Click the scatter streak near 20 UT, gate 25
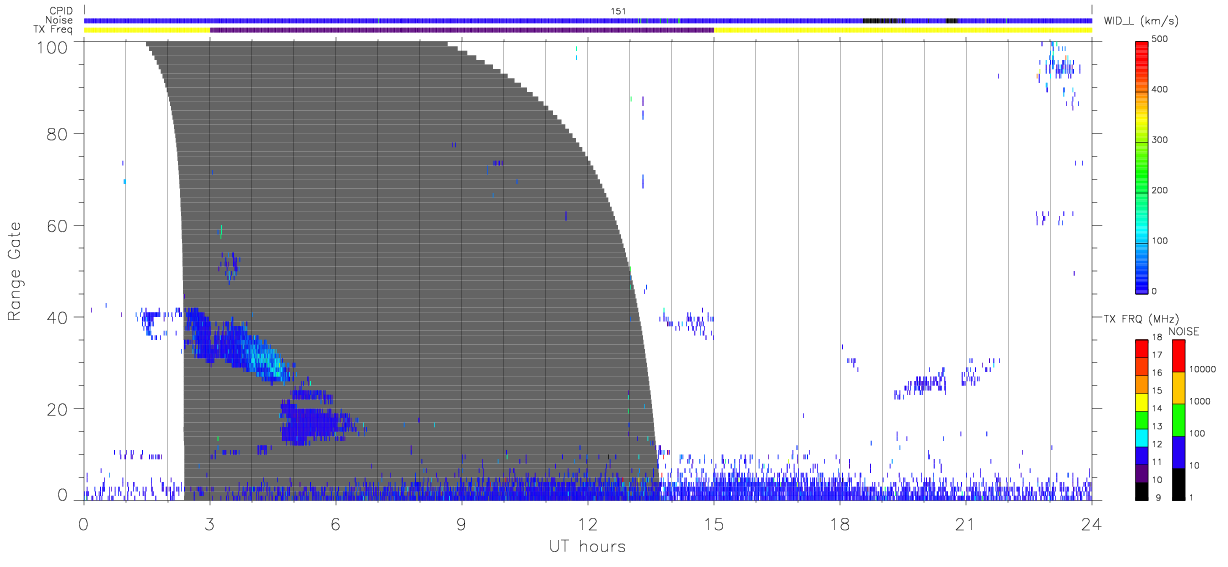Image resolution: width=1228 pixels, height=567 pixels. [922, 384]
